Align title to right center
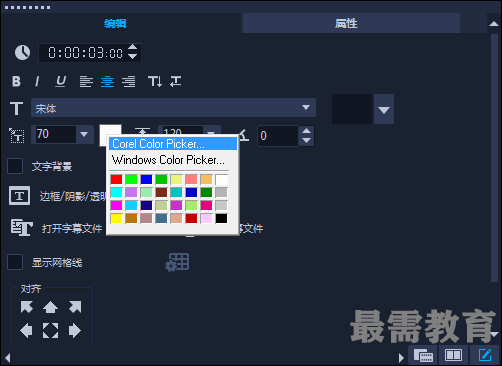The width and height of the screenshot is (502, 366). 75,331
